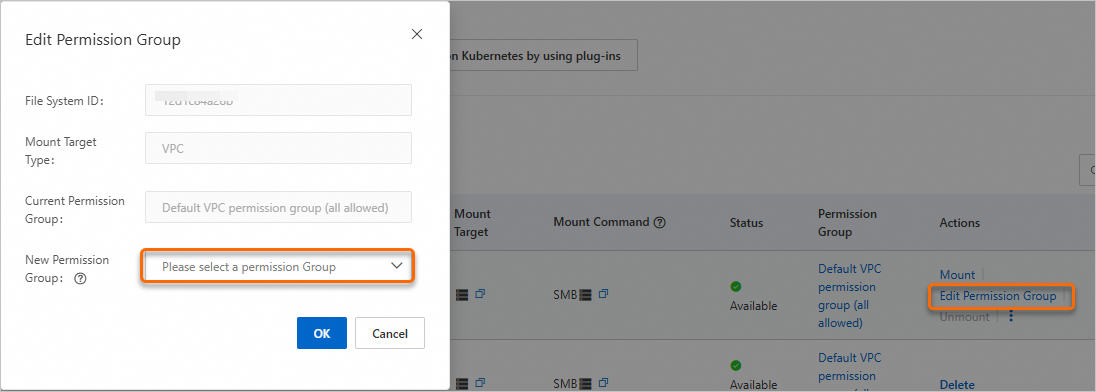Click the Kubernetes by using plug-ins button
Screen dimensions: 1096x392
tap(543, 55)
